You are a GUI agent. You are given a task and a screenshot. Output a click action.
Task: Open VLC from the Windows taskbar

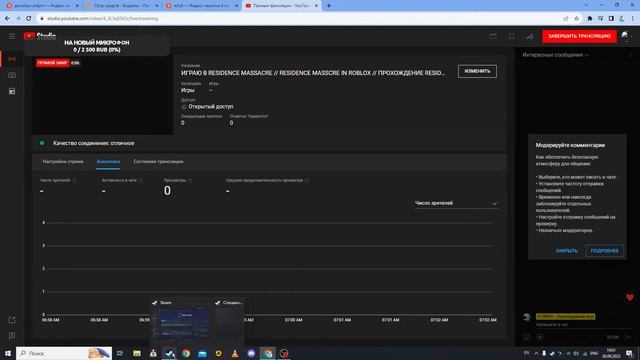tap(235, 353)
